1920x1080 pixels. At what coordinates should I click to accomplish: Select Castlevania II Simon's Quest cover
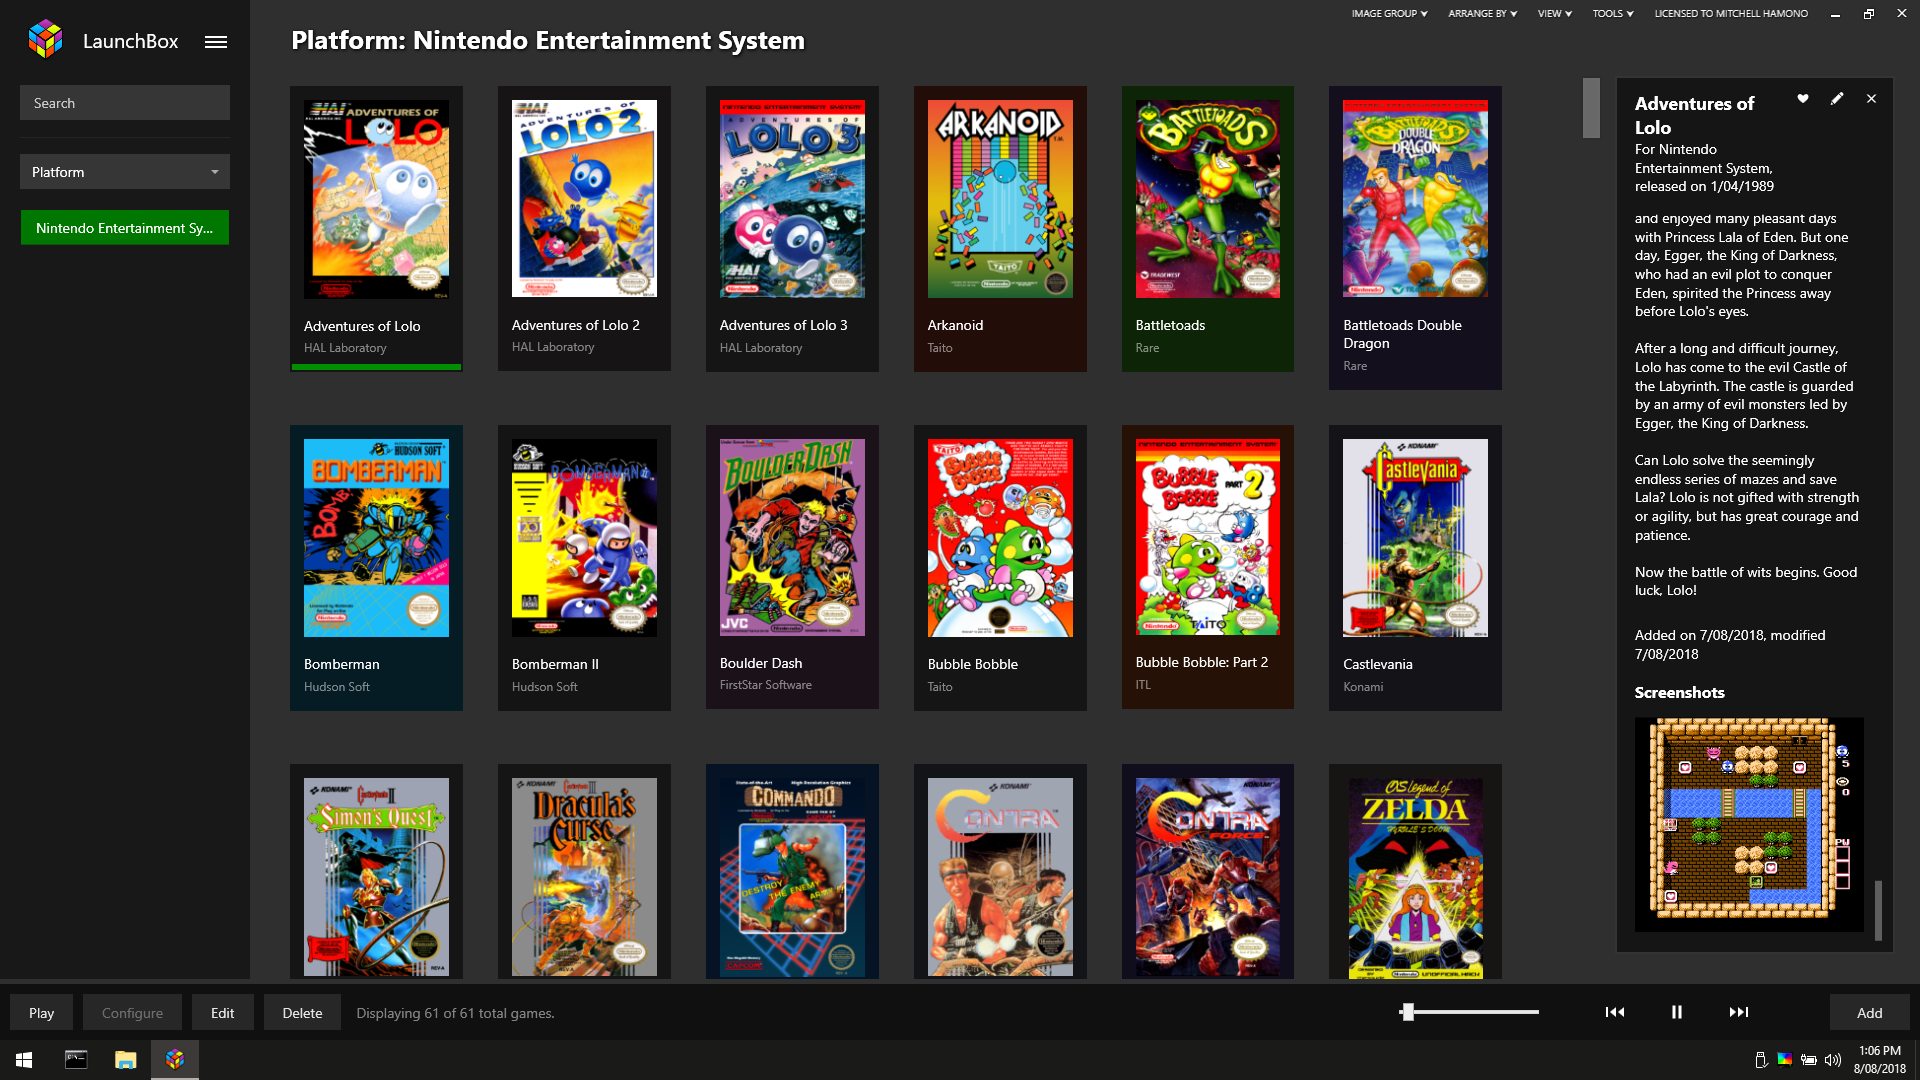click(x=376, y=877)
